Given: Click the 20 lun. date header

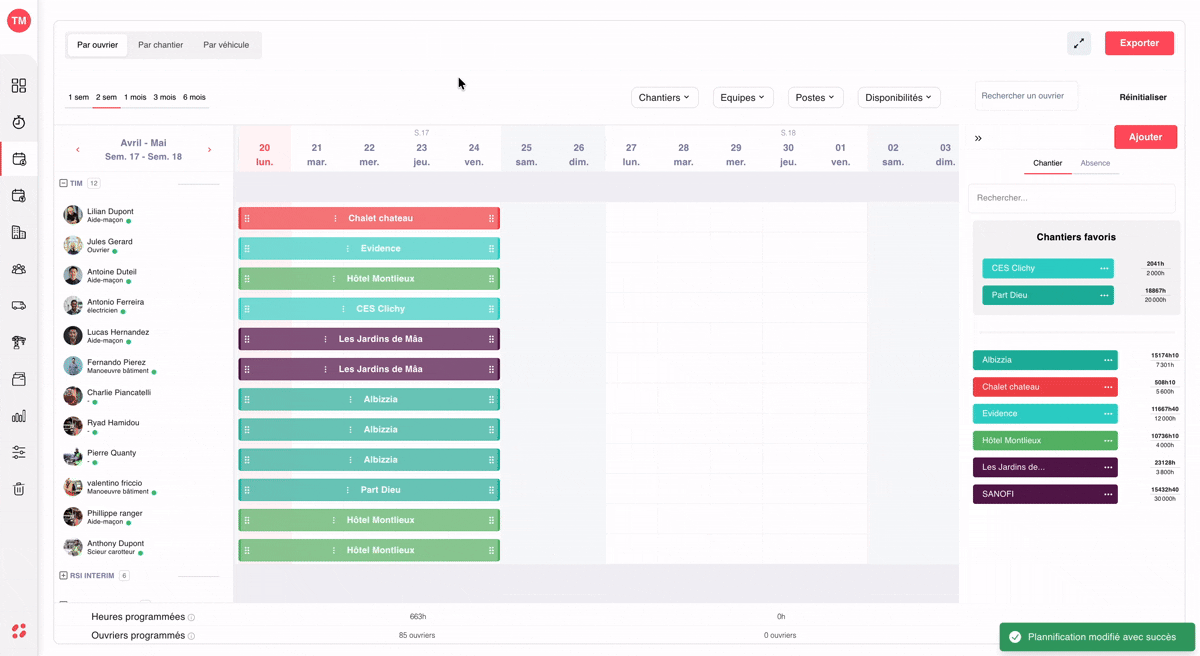Looking at the screenshot, I should tap(264, 154).
